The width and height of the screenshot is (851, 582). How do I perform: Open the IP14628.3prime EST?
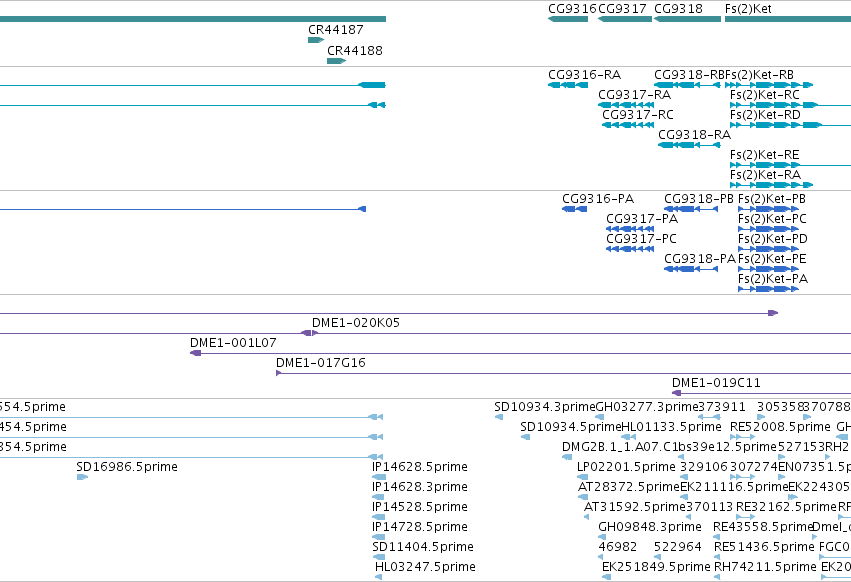coord(378,497)
